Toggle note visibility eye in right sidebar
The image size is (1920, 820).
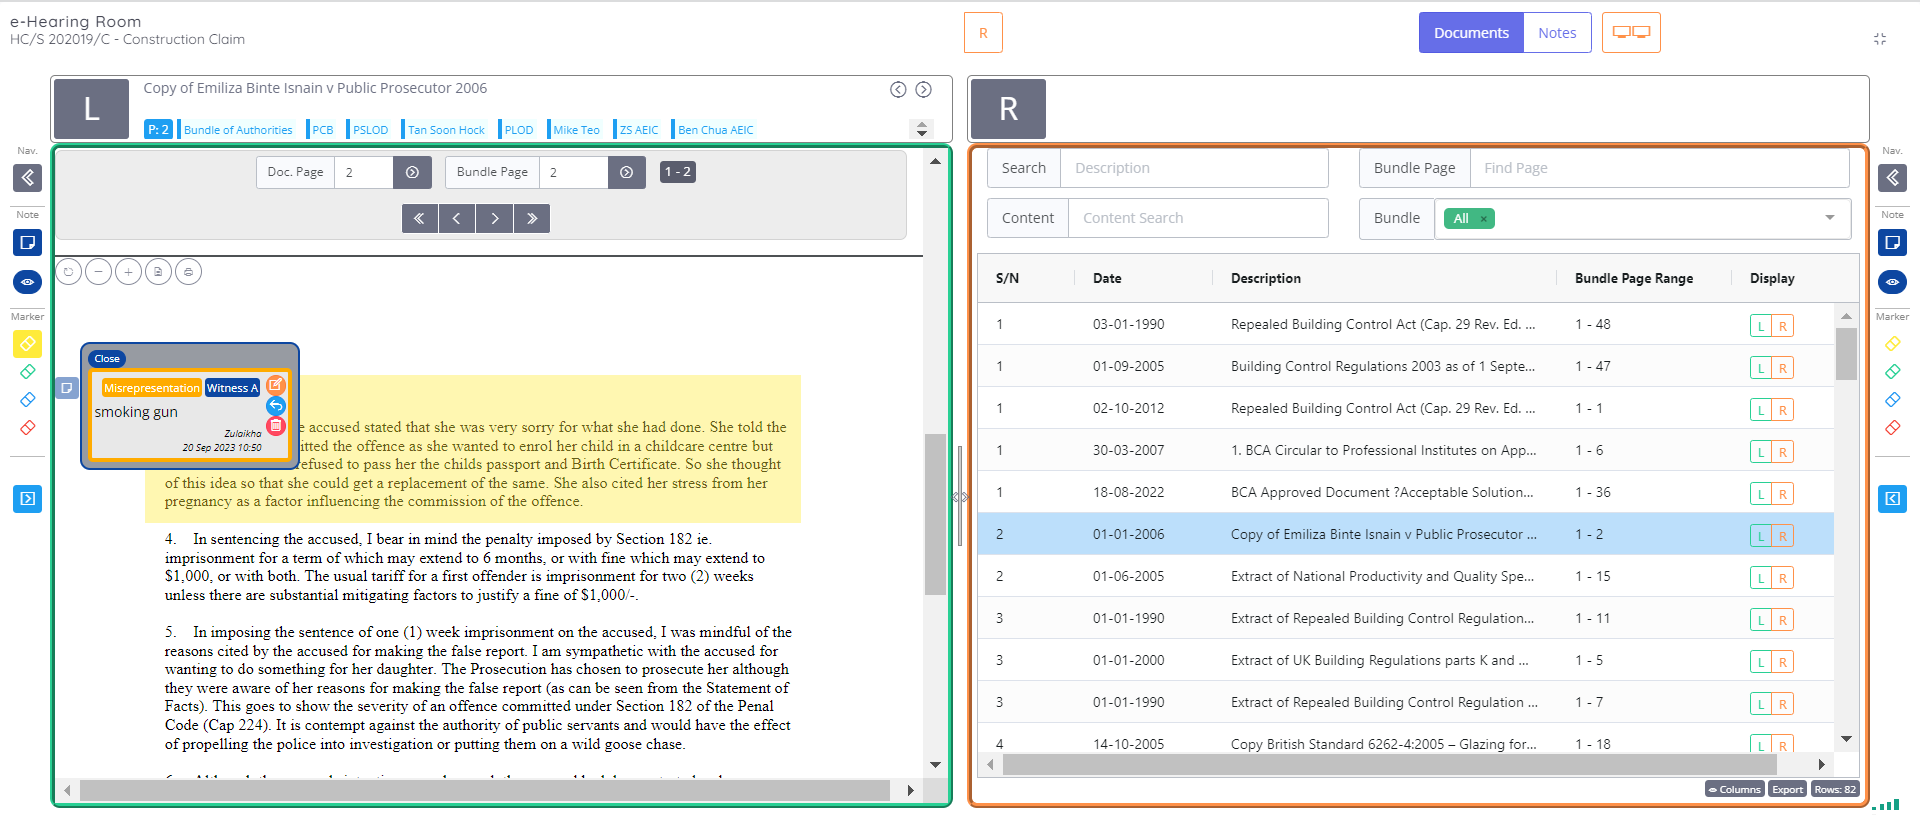1892,282
